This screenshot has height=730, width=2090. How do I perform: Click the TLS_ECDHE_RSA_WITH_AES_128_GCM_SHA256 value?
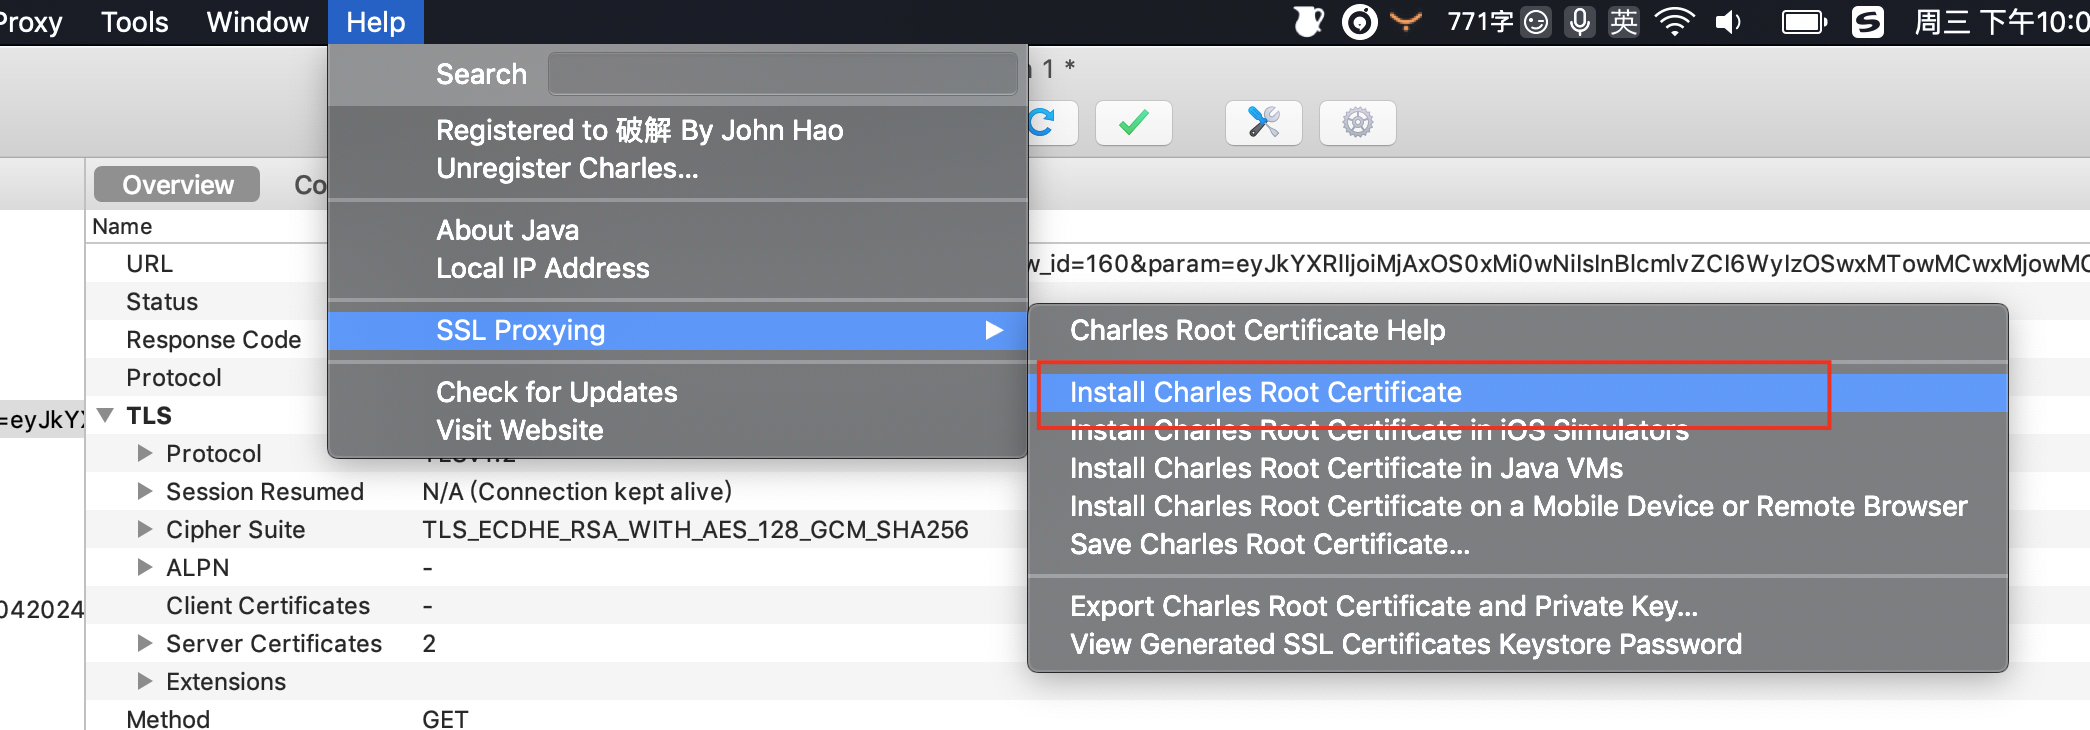pos(695,530)
